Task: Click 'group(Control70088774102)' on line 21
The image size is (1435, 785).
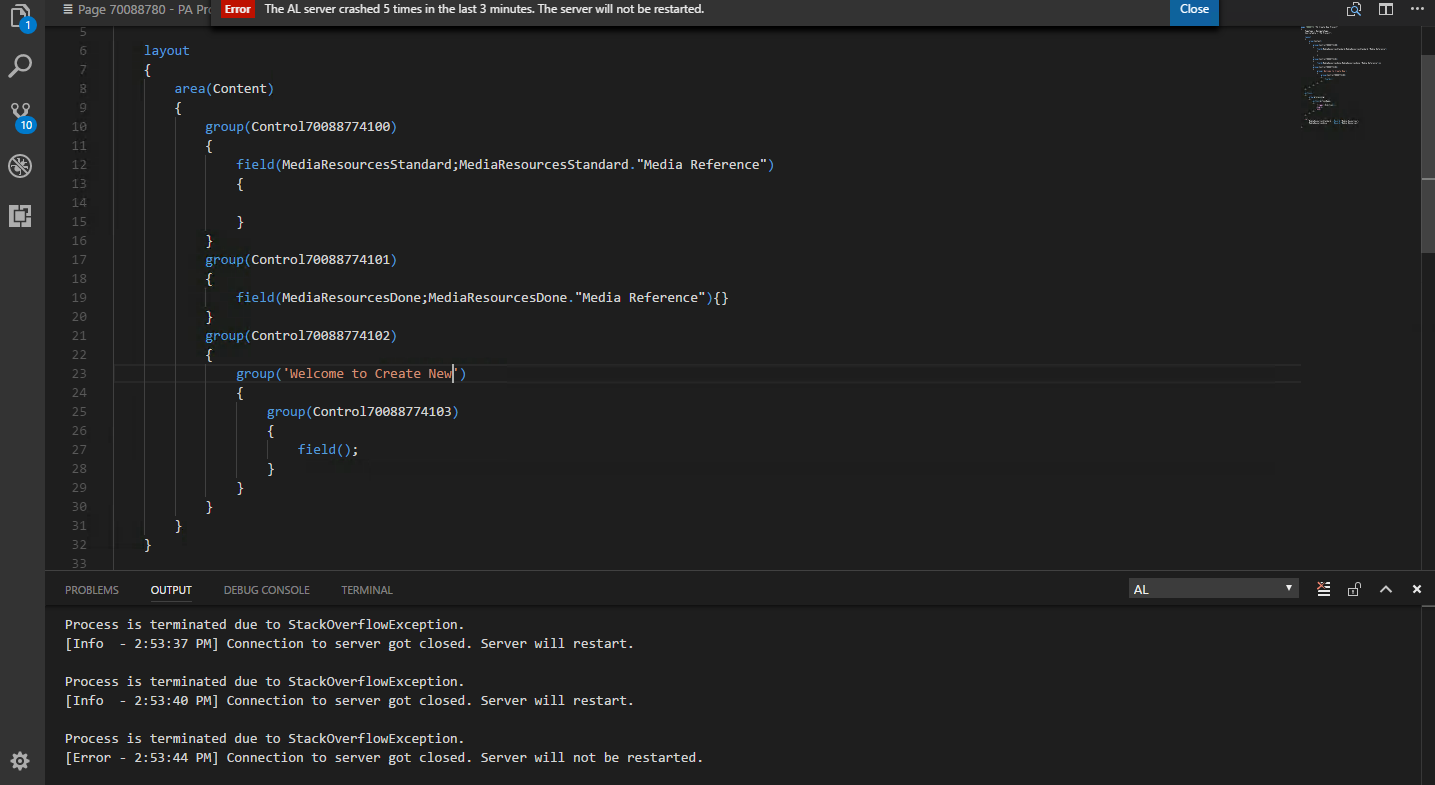Action: 302,336
